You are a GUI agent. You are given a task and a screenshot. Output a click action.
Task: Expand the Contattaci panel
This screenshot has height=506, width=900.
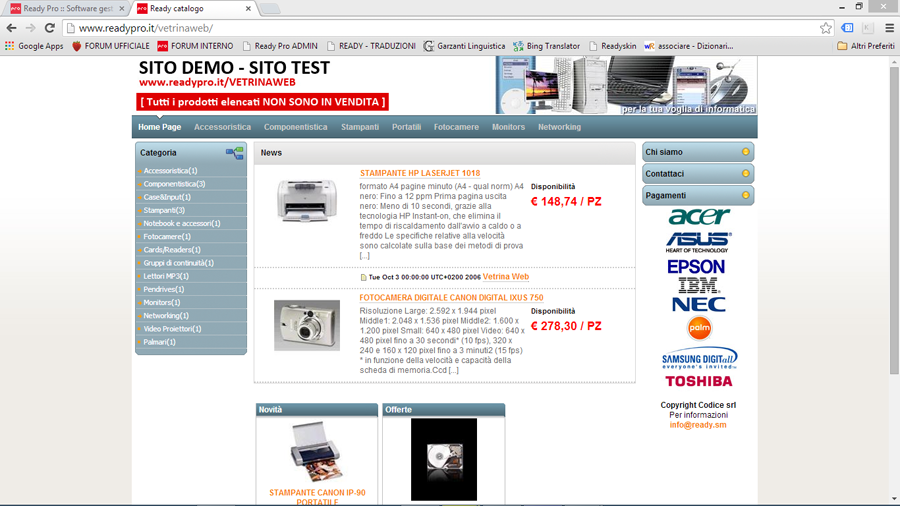coord(697,174)
